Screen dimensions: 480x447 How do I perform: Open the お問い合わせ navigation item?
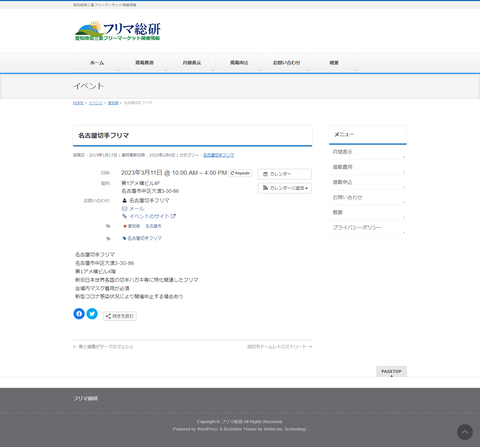pos(286,63)
